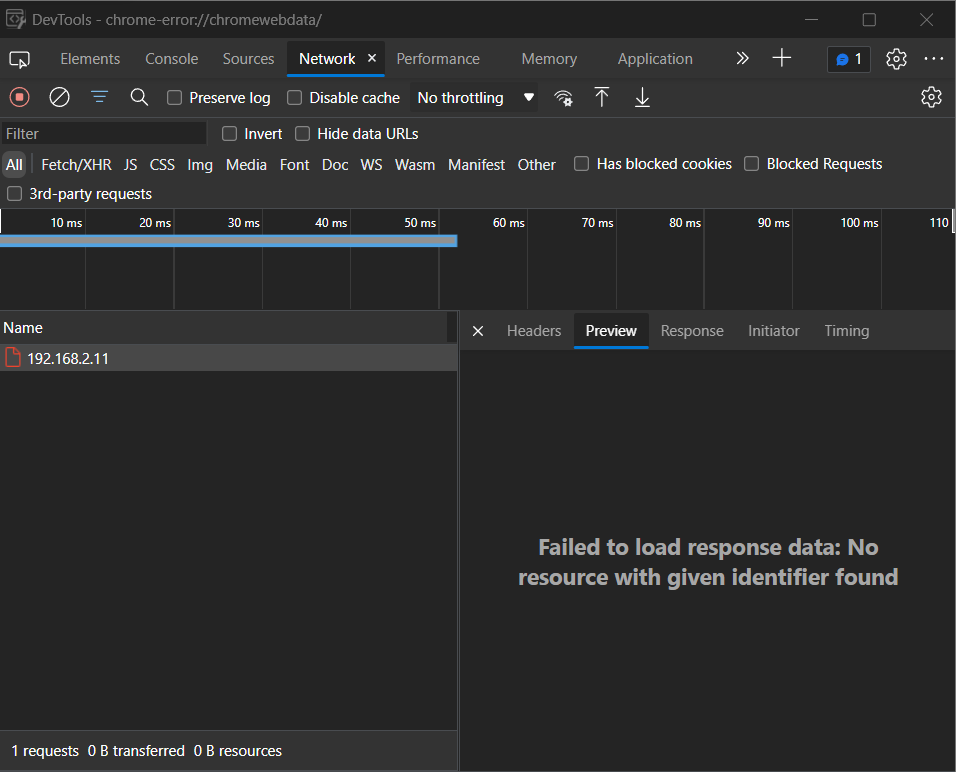Enable Disable cache checkbox
This screenshot has width=956, height=772.
click(x=294, y=98)
